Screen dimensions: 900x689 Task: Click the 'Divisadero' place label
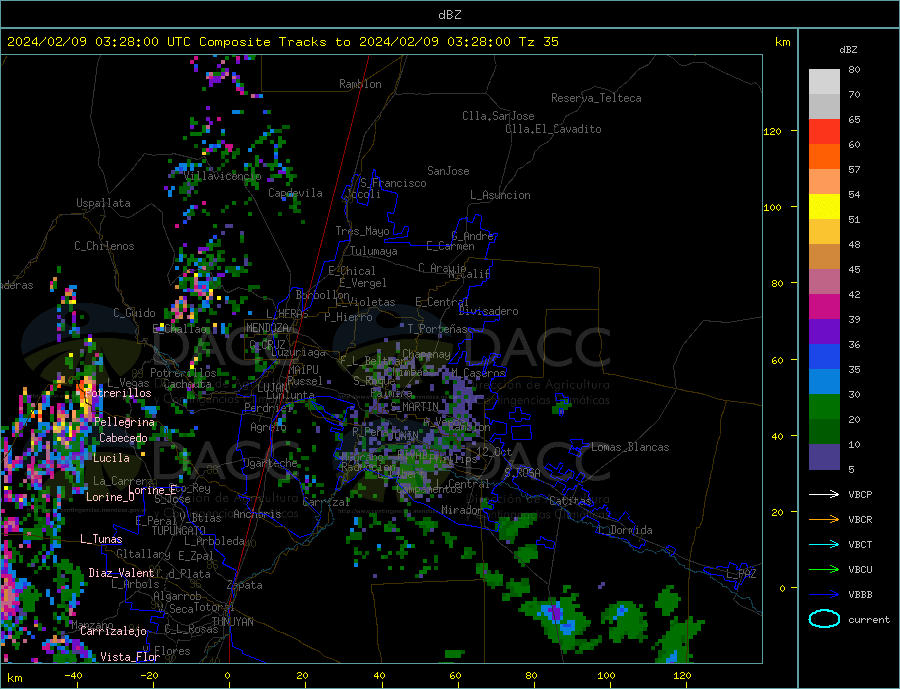[488, 311]
